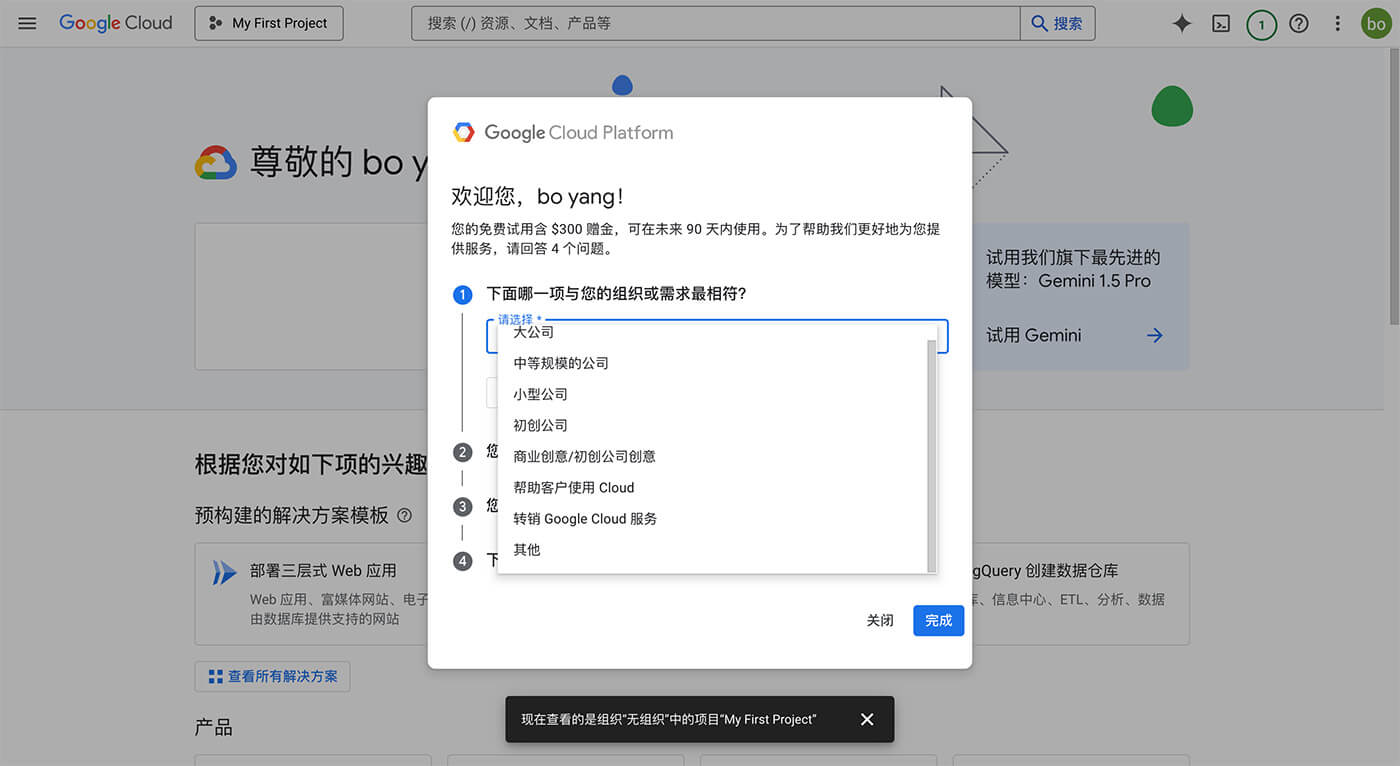Viewport: 1400px width, 766px height.
Task: Click step 2 circle in the dialog
Action: 462,452
